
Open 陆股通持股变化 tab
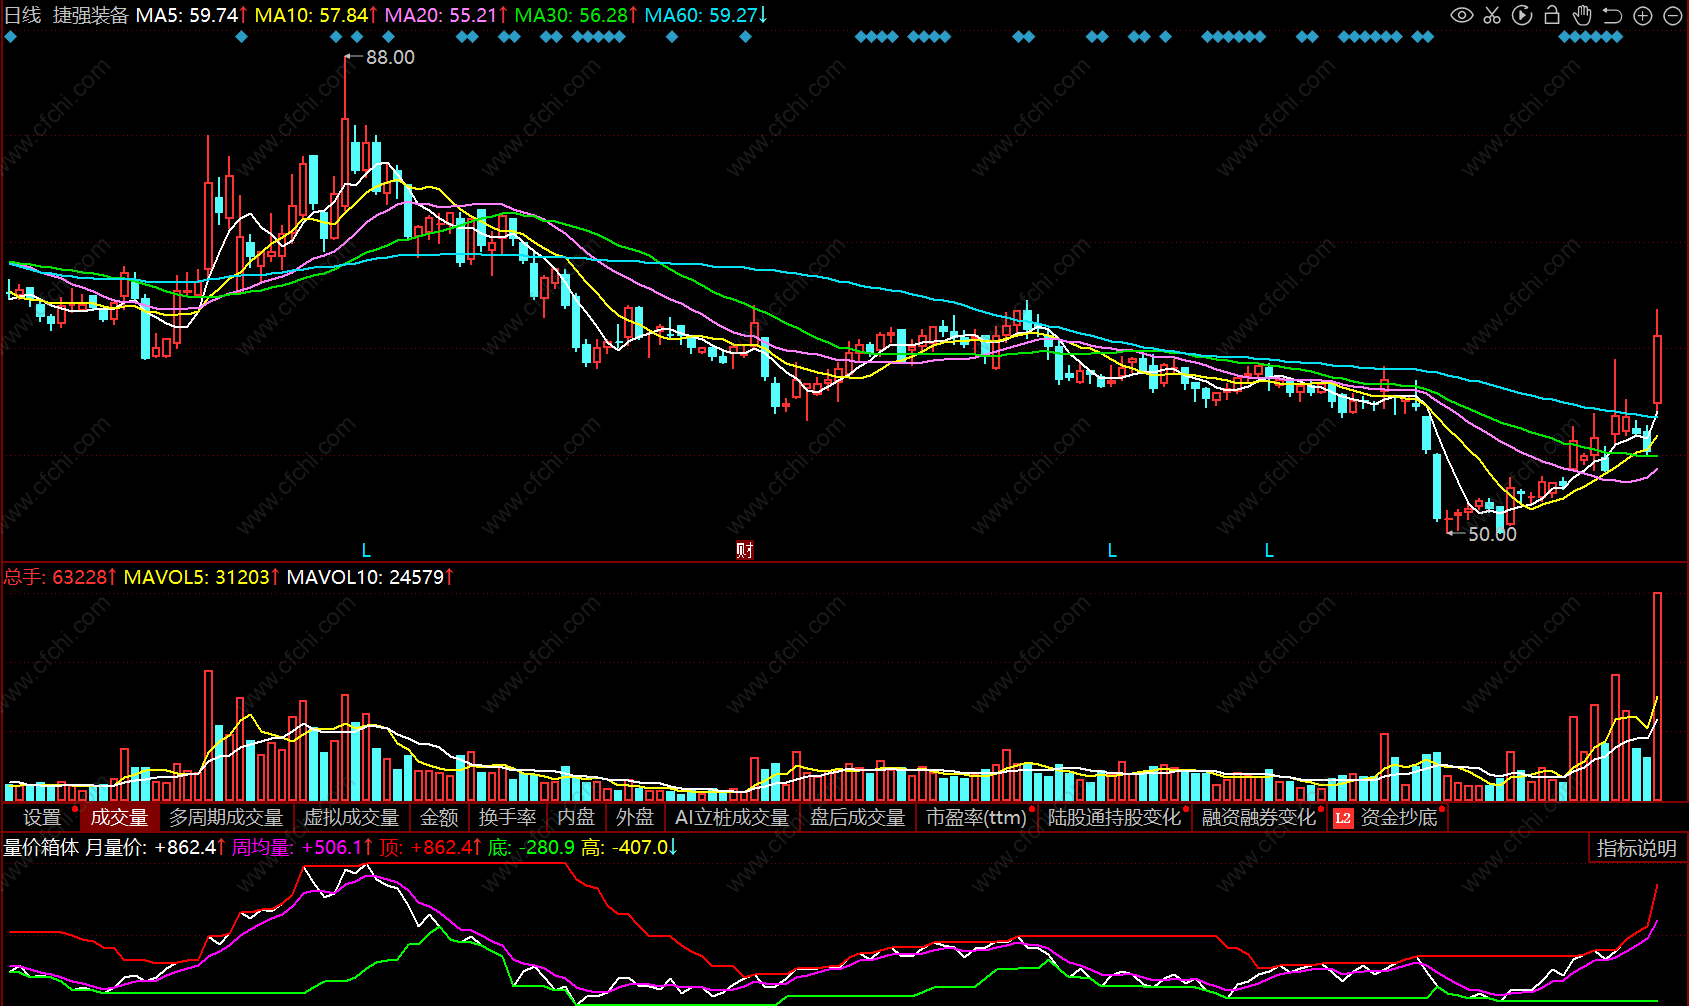(x=1114, y=818)
